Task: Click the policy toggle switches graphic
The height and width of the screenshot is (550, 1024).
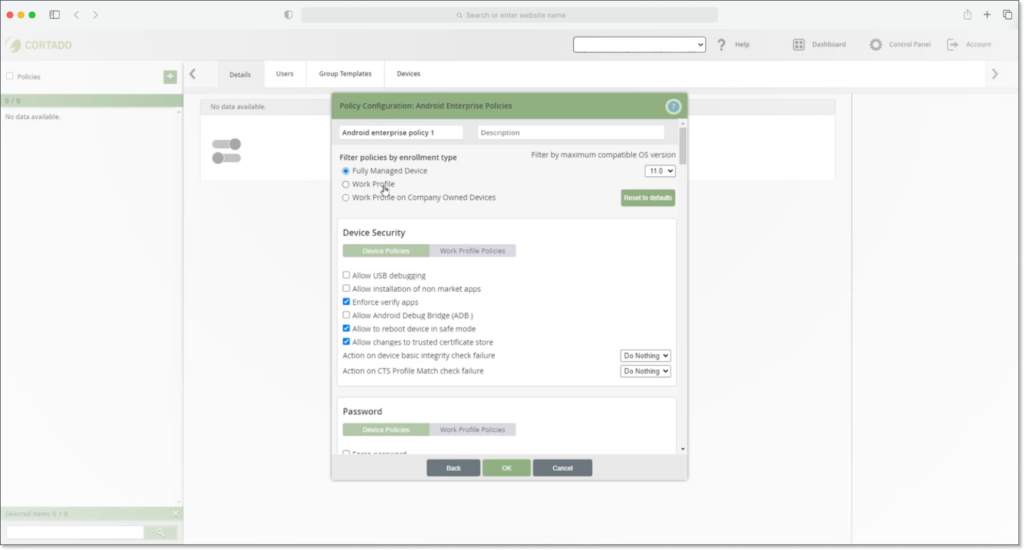Action: point(227,151)
